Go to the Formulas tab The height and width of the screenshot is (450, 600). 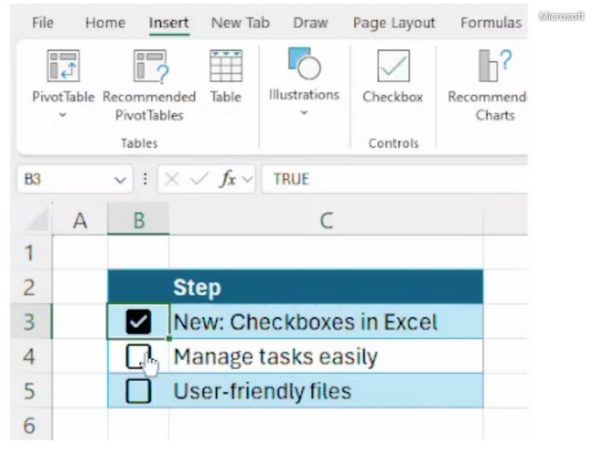(491, 23)
